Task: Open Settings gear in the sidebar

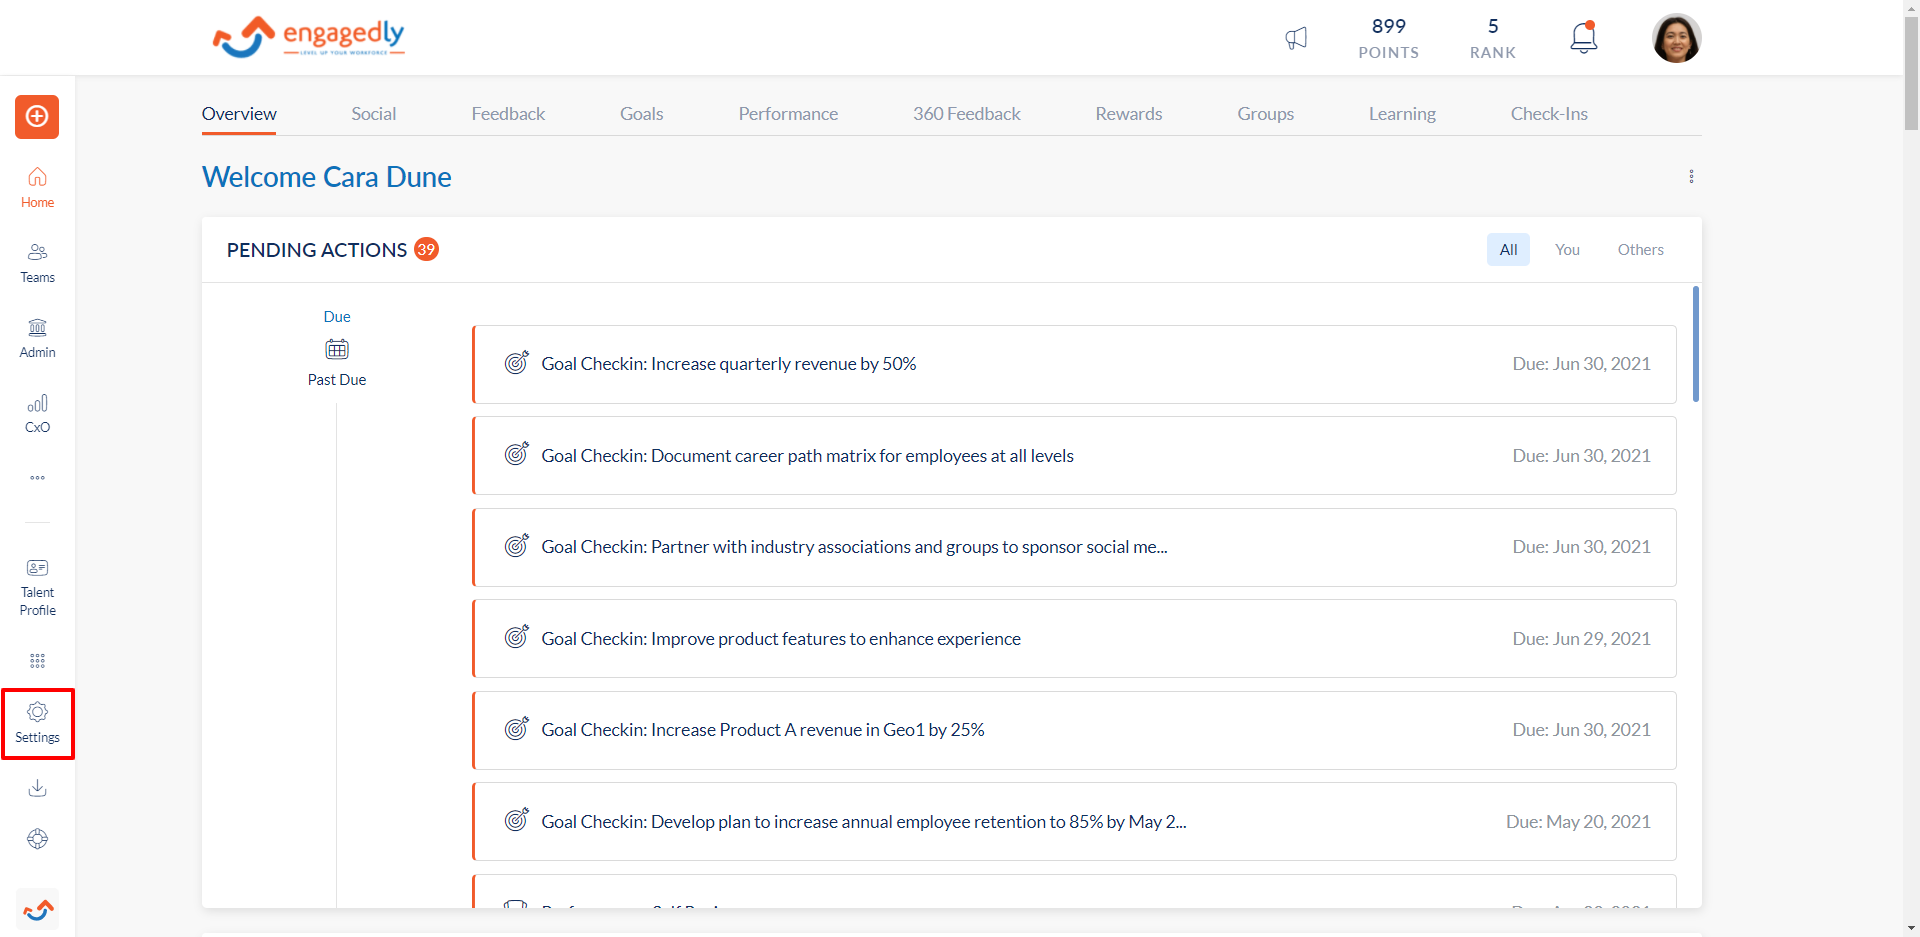Action: pos(37,723)
